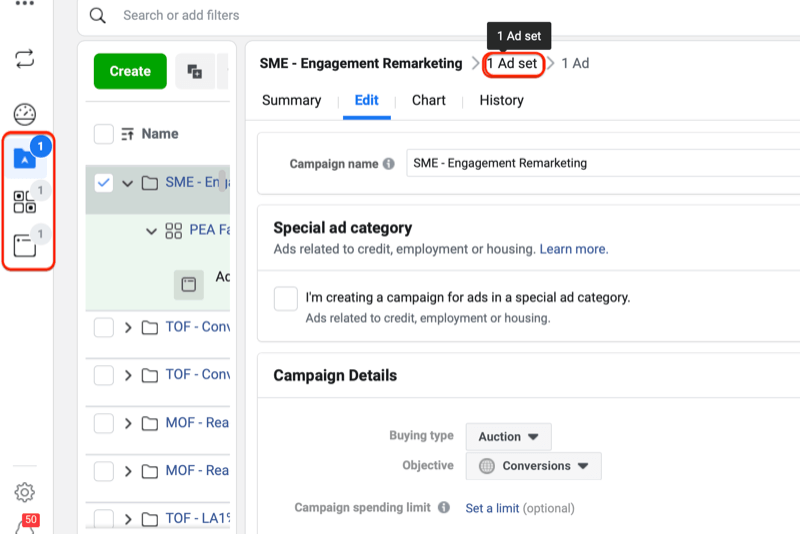Click the campaigns folder icon in sidebar
800x534 pixels.
click(x=25, y=158)
